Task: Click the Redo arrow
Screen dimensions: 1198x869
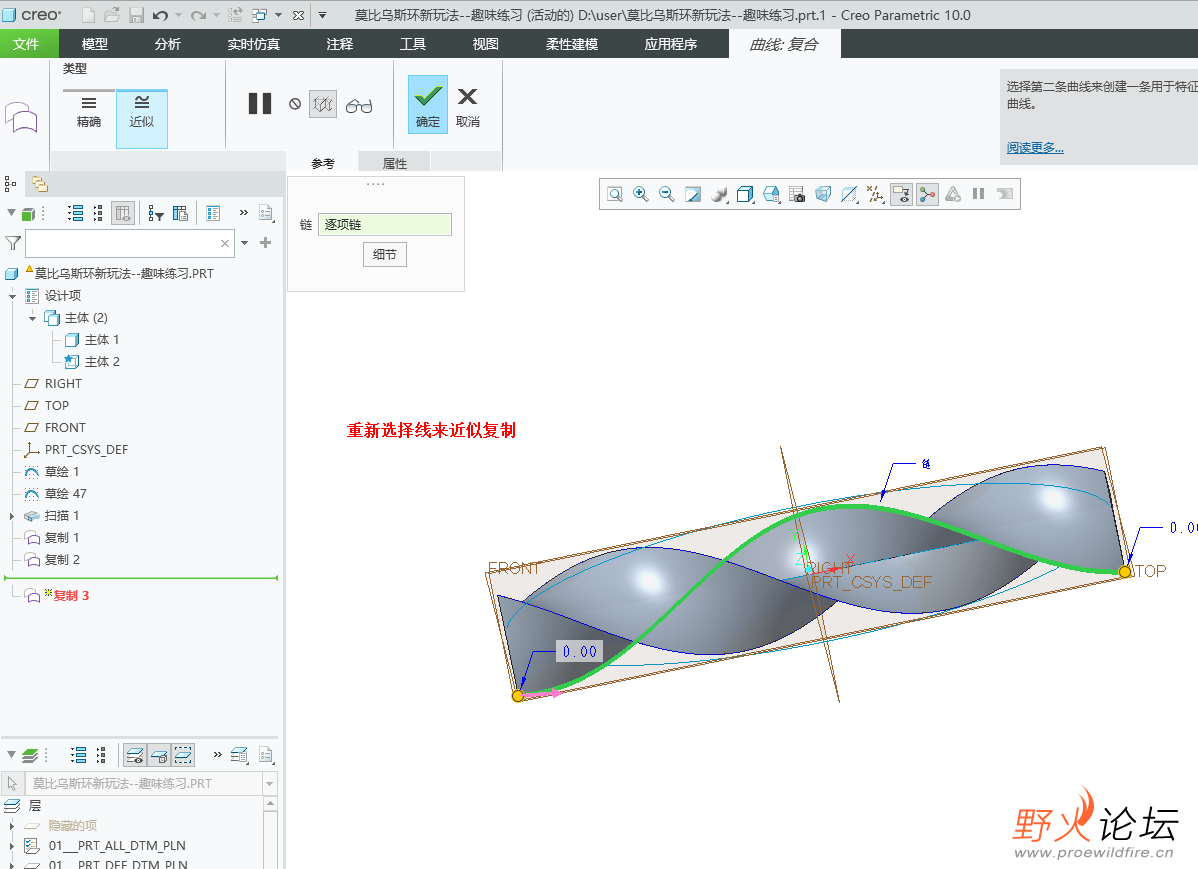Action: click(198, 15)
